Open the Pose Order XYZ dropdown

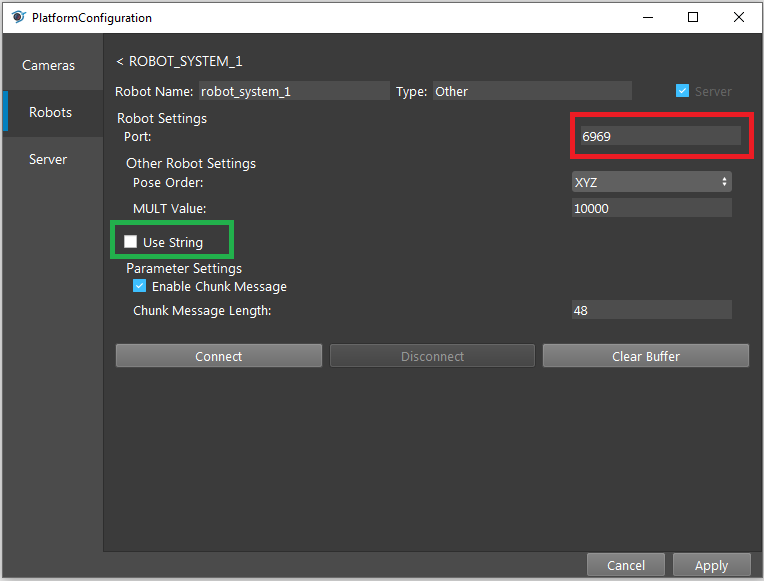pos(651,182)
